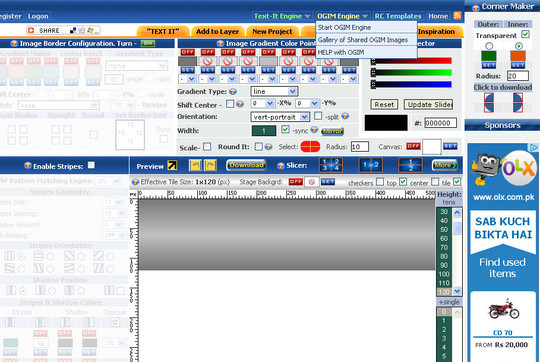The image size is (540, 362).
Task: Click help icon beside Round It
Action: coord(268,147)
